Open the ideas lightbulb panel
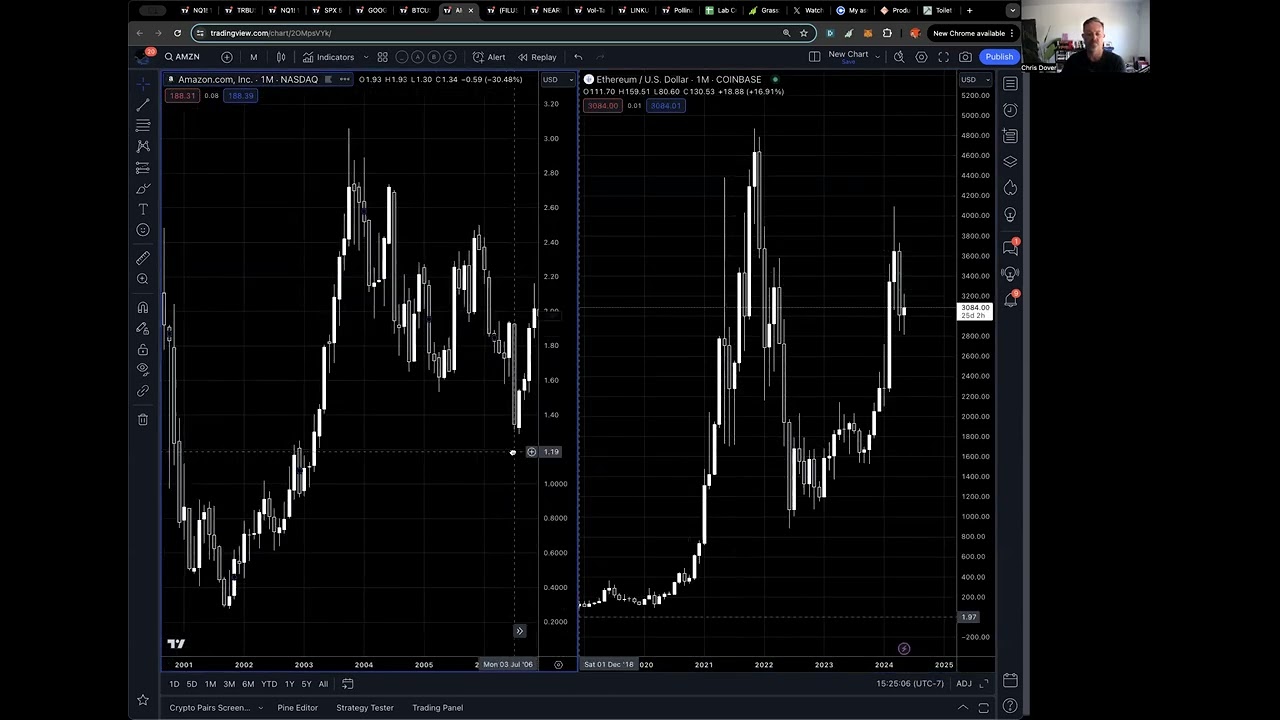This screenshot has width=1280, height=720. coord(1010,214)
